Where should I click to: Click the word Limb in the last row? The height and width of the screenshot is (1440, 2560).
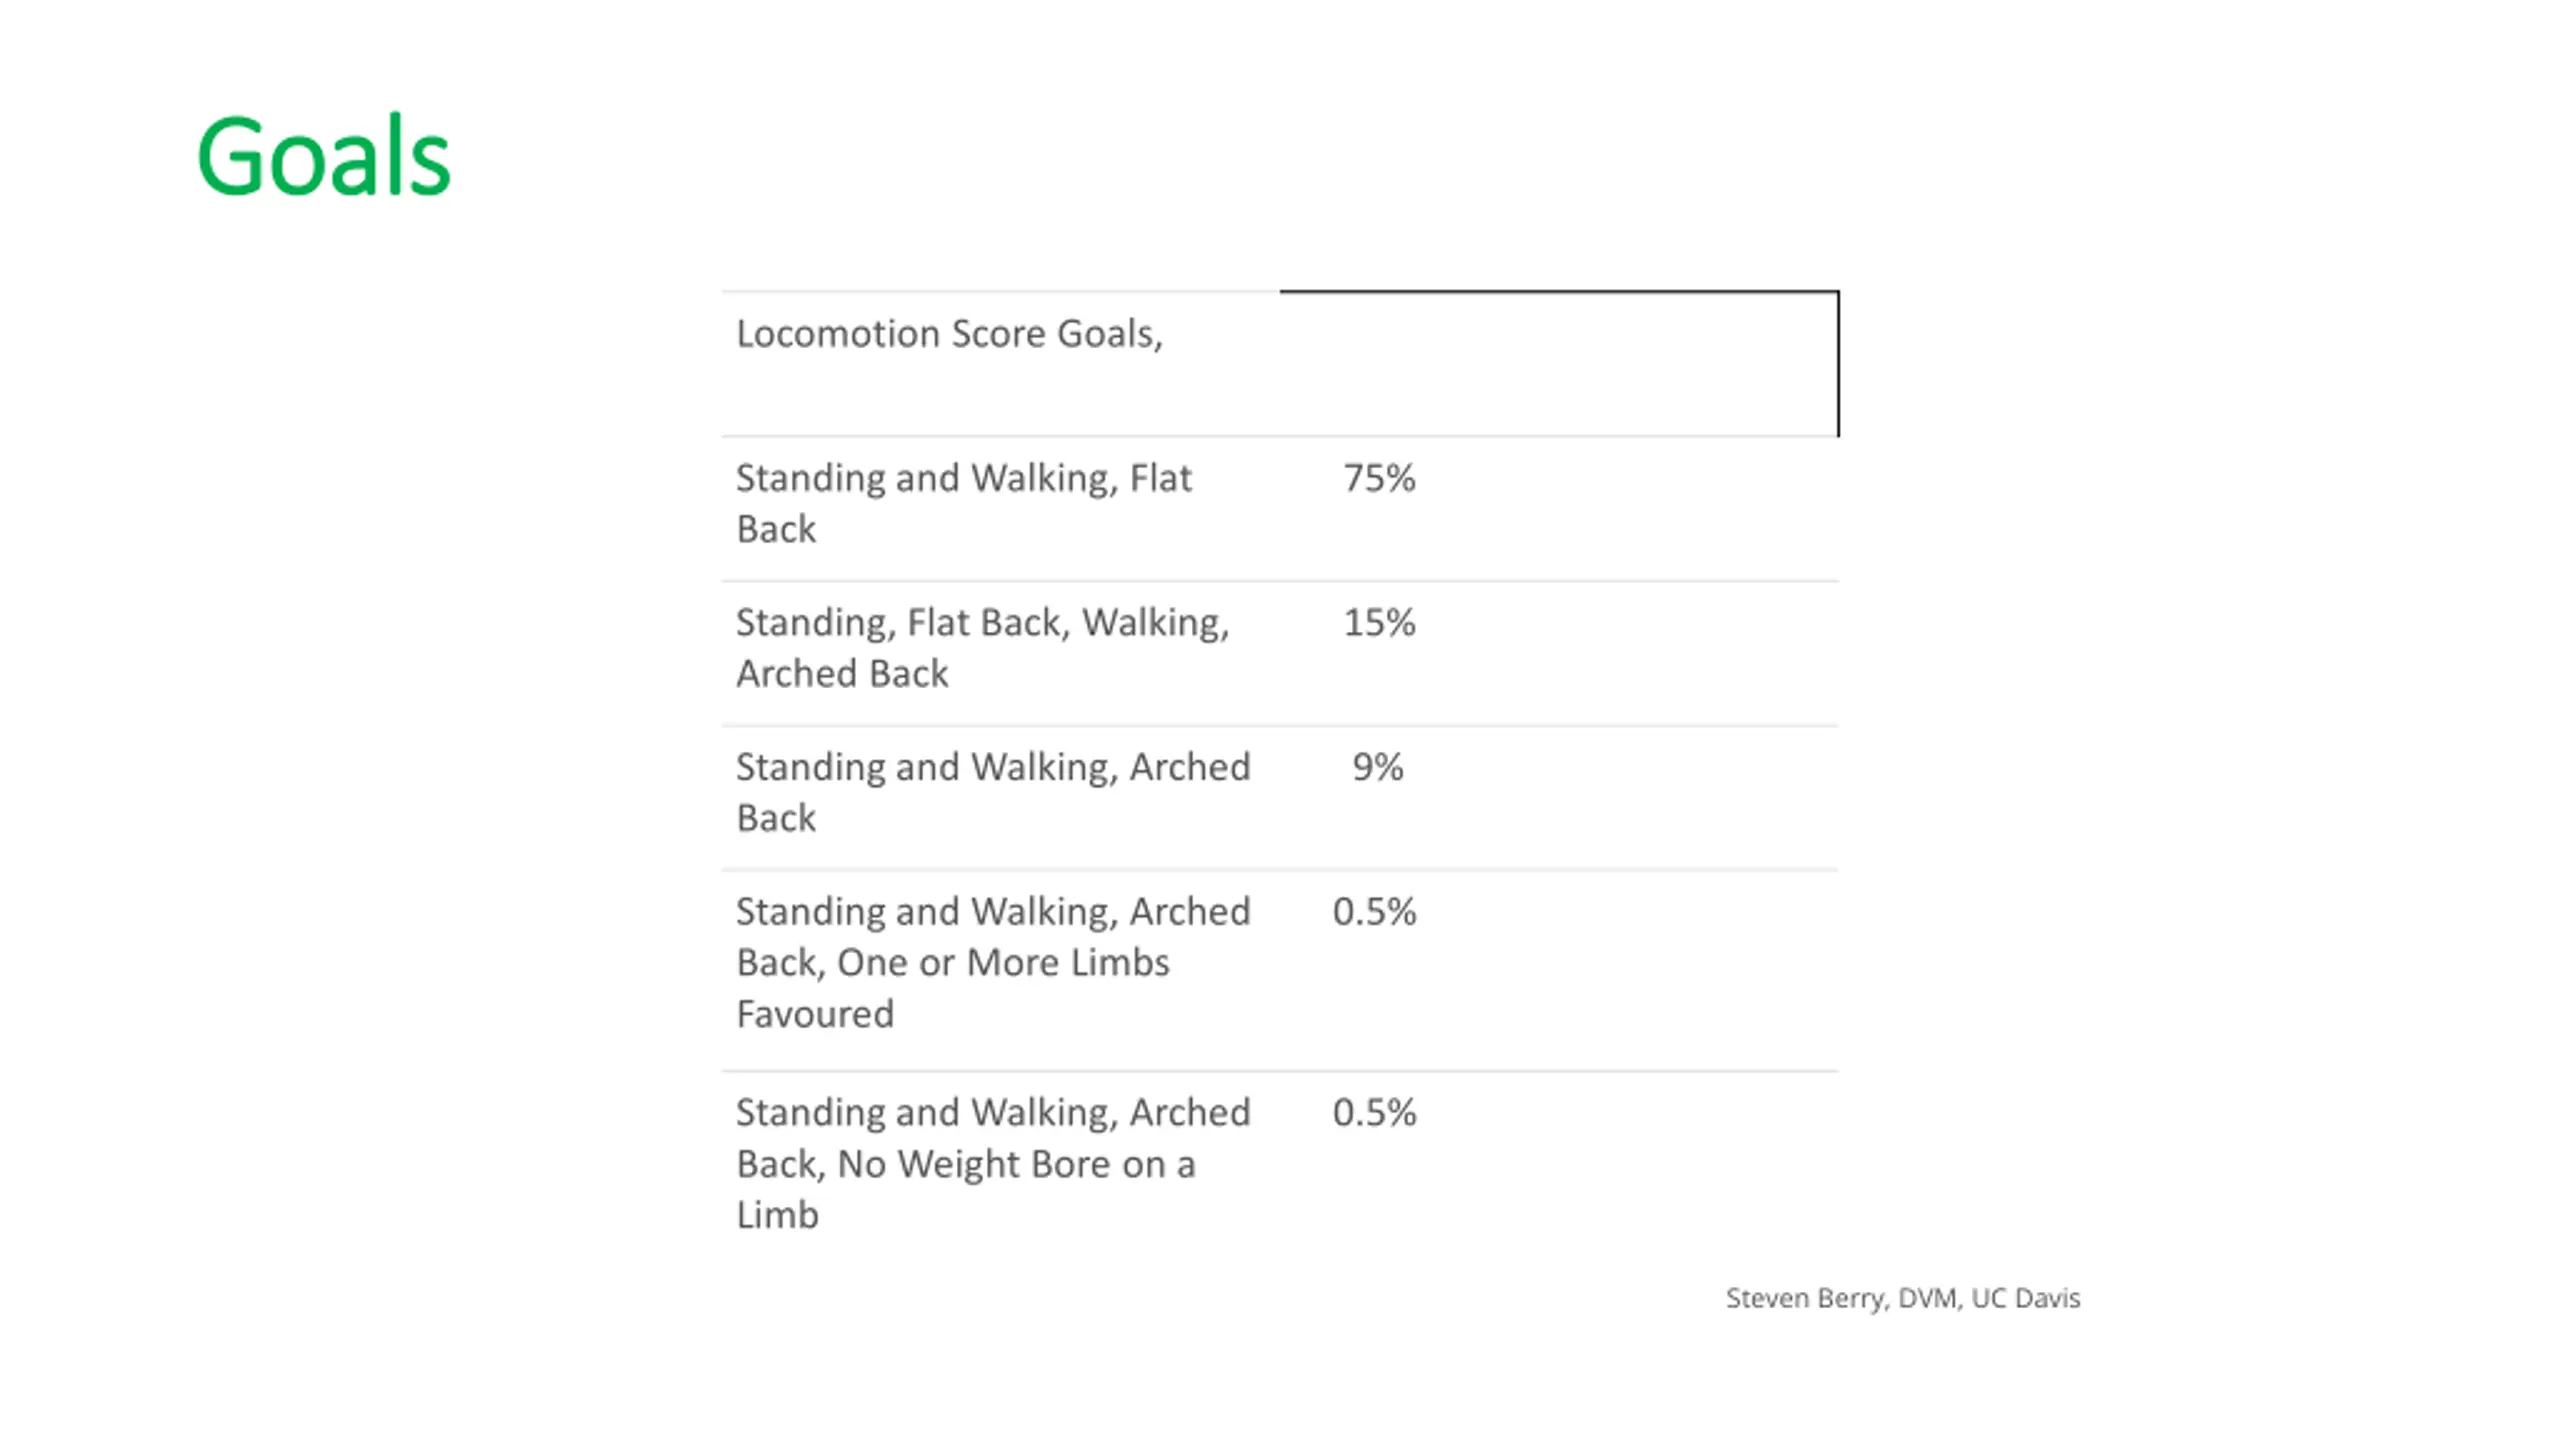[777, 1215]
